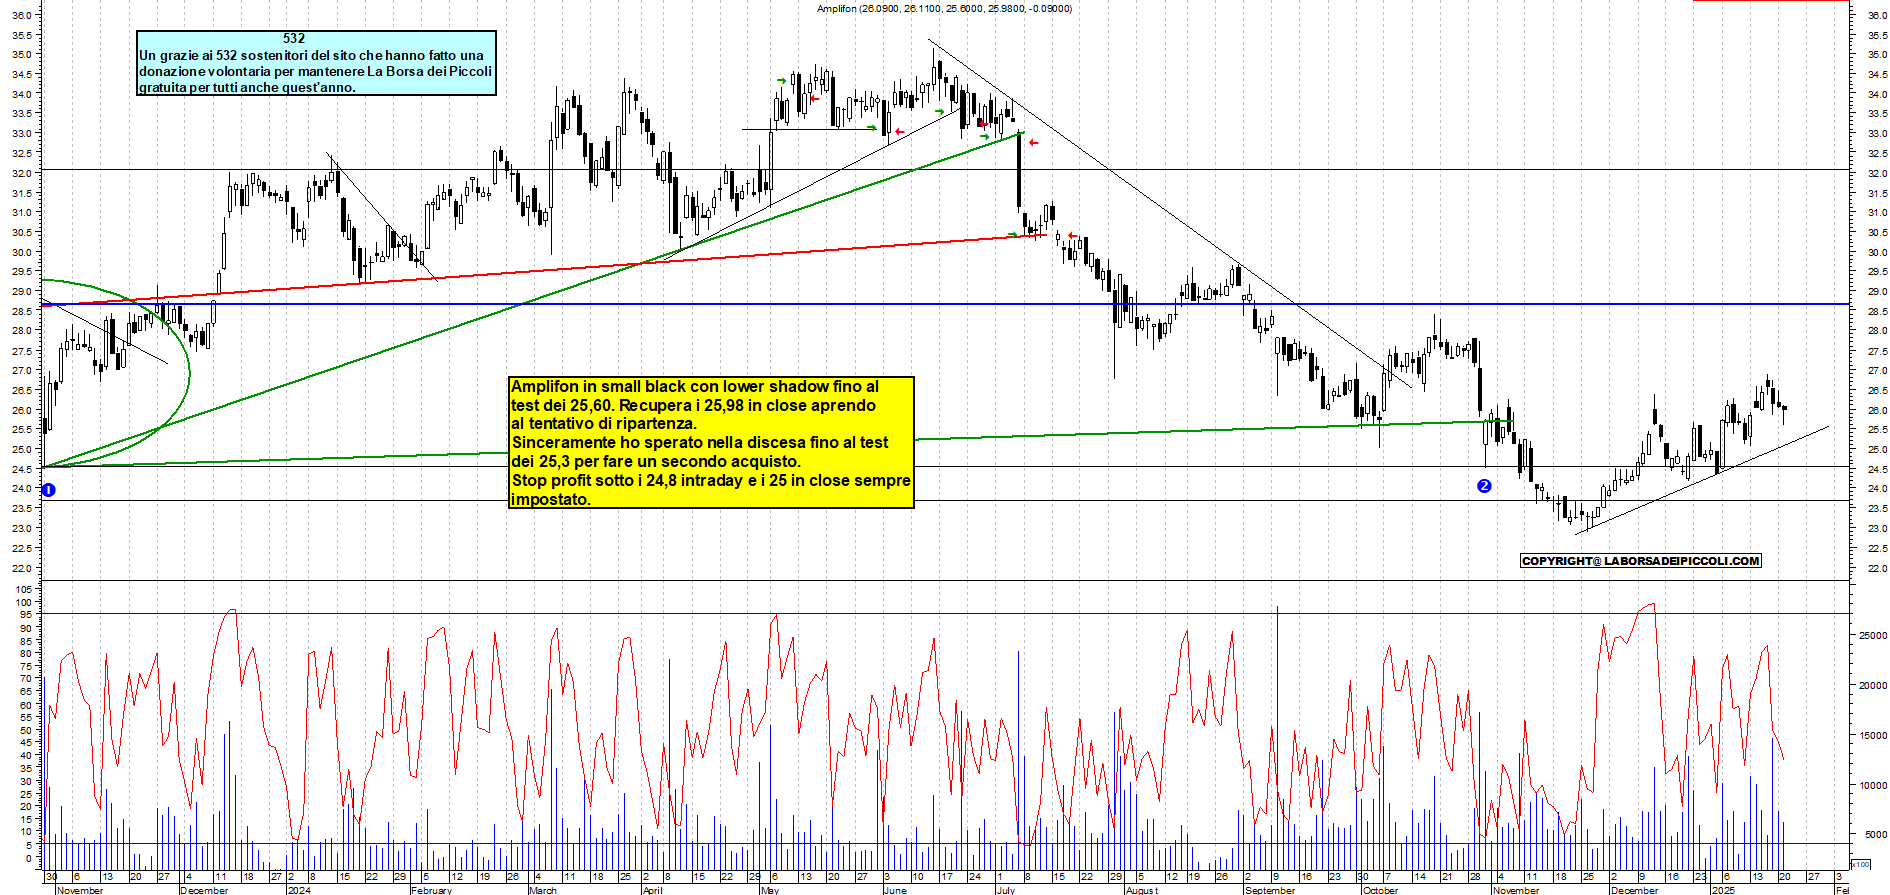Click the 'June' month label

(x=895, y=890)
